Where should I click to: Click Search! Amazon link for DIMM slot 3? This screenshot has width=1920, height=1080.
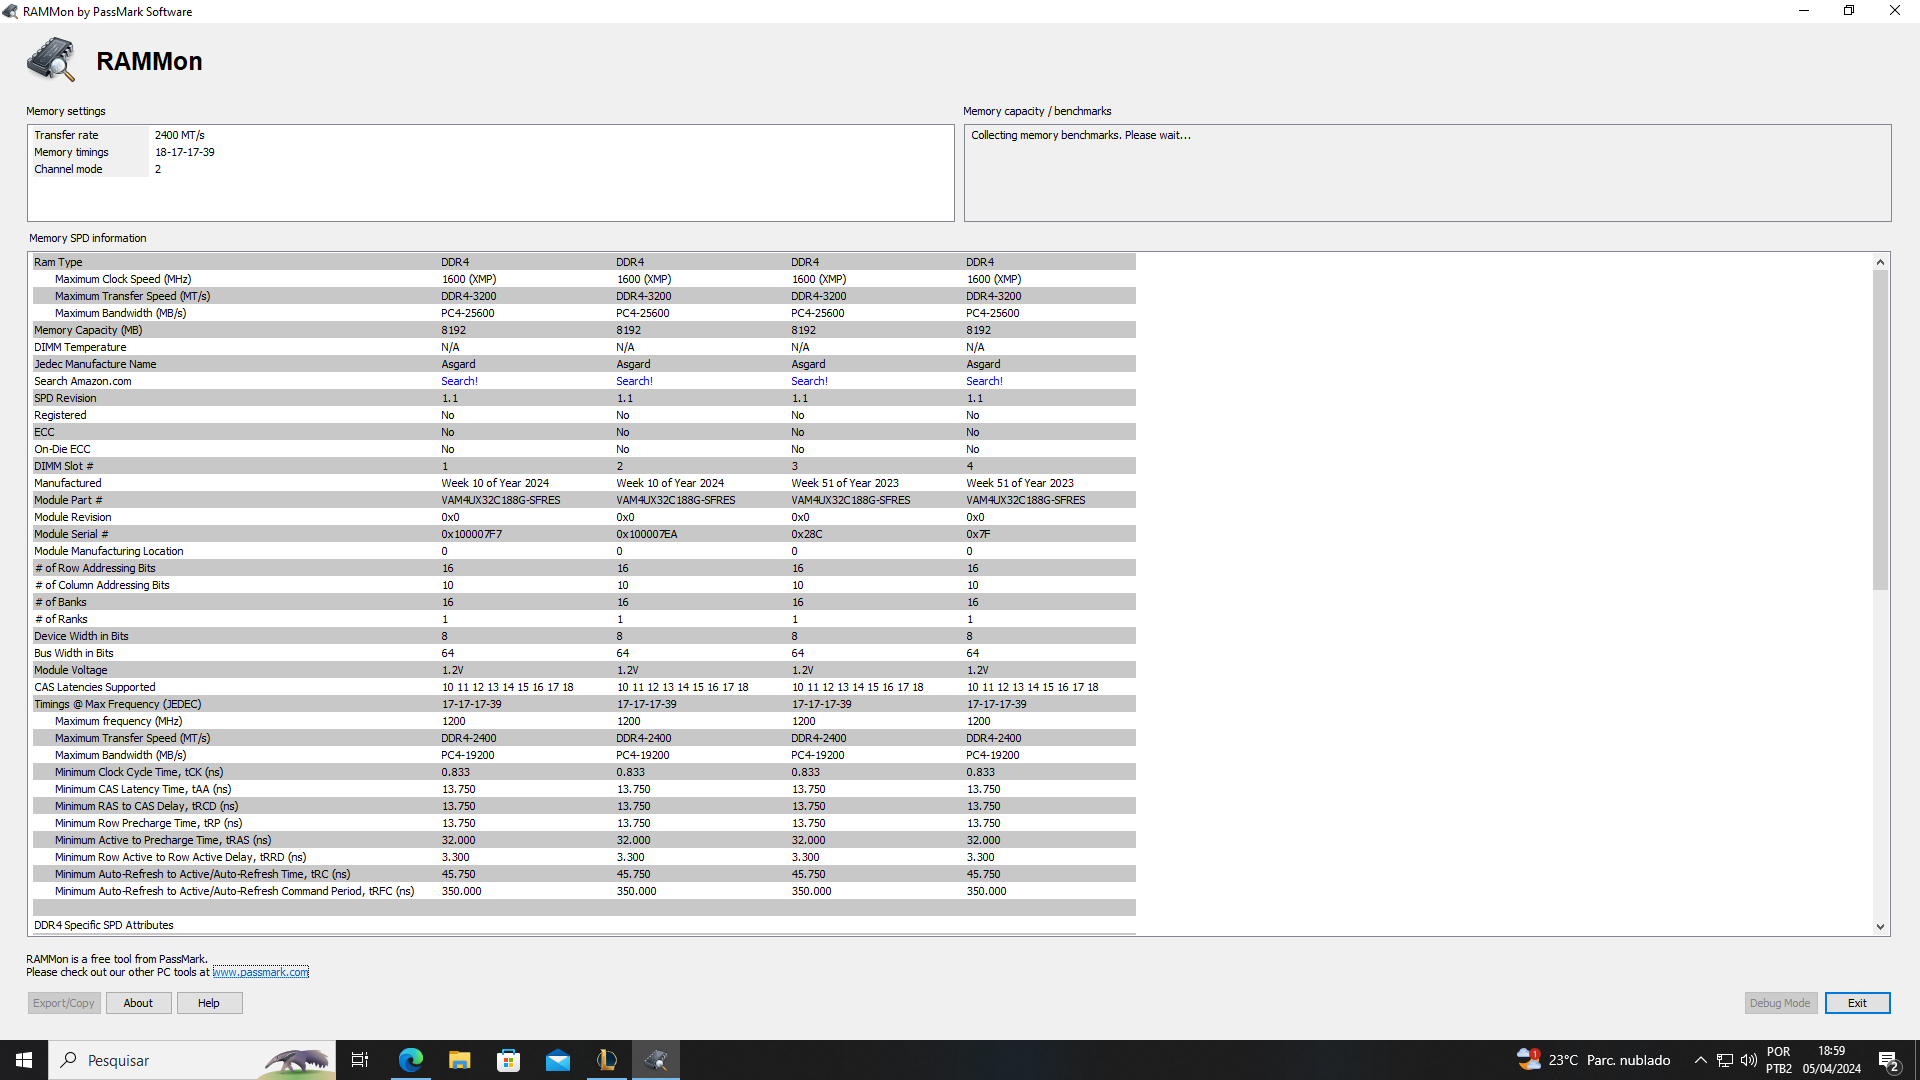tap(809, 381)
